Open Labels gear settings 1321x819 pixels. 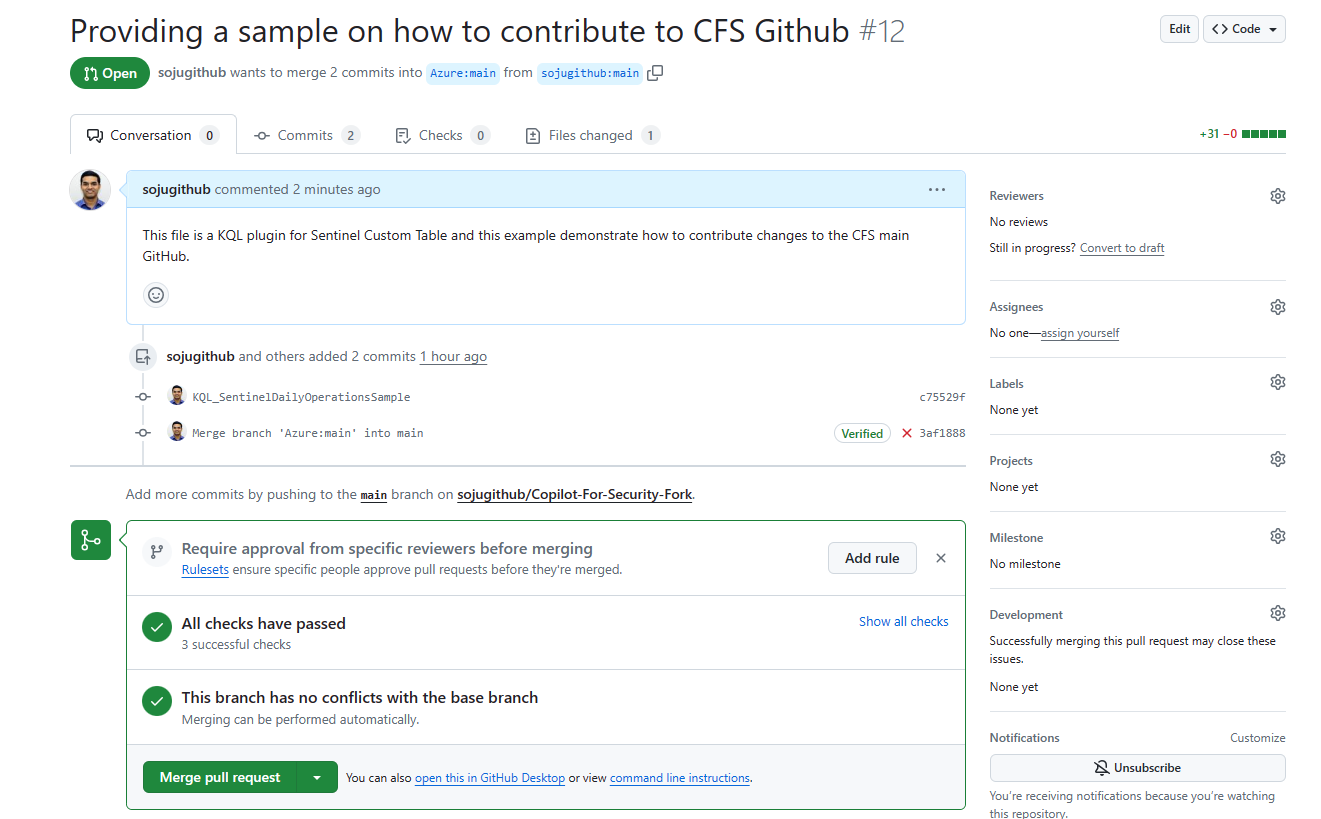[x=1277, y=383]
